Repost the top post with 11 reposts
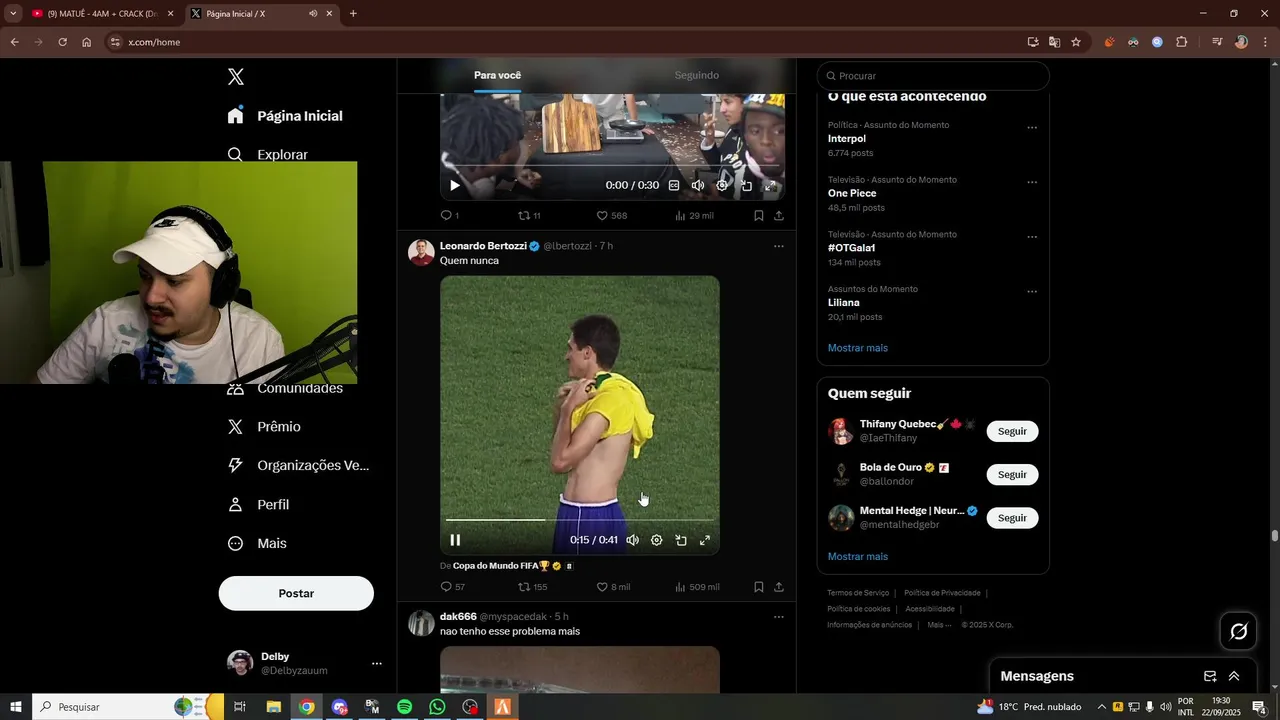 529,216
